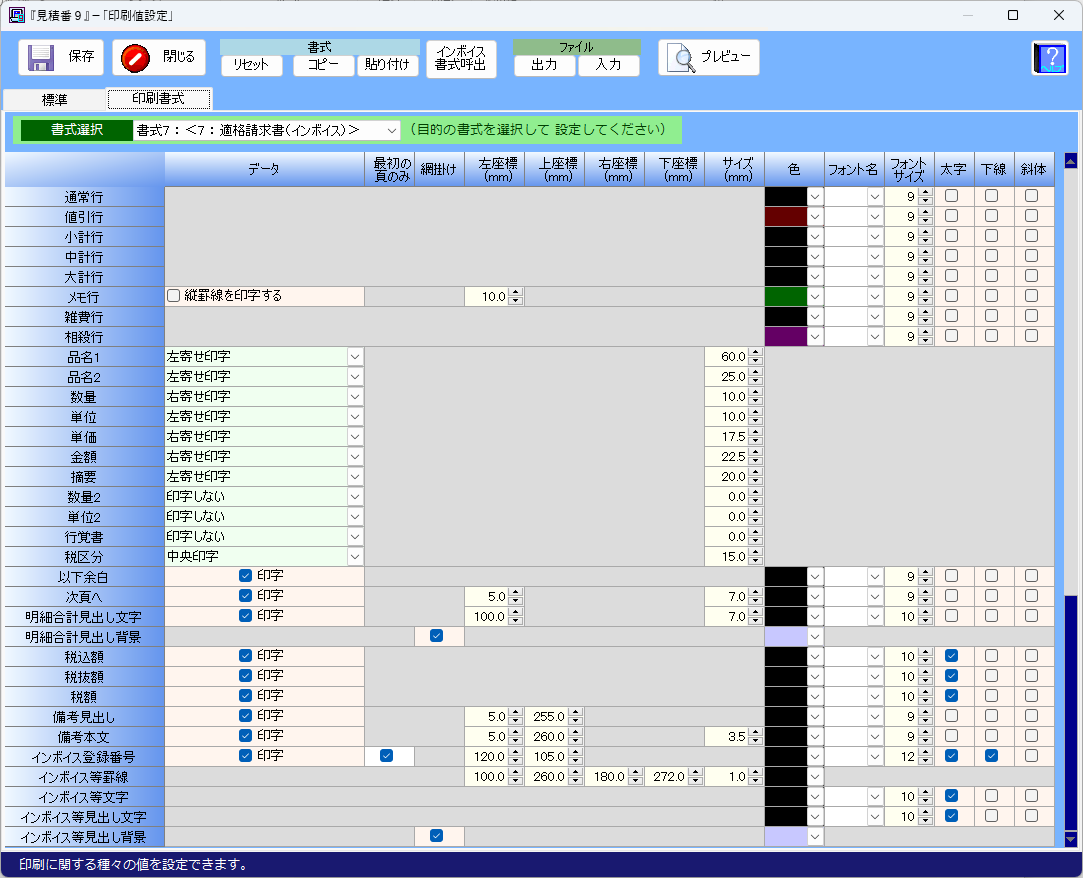The image size is (1083, 878).
Task: Toggle 印字 checkbox for 次頁へ
Action: click(x=245, y=595)
